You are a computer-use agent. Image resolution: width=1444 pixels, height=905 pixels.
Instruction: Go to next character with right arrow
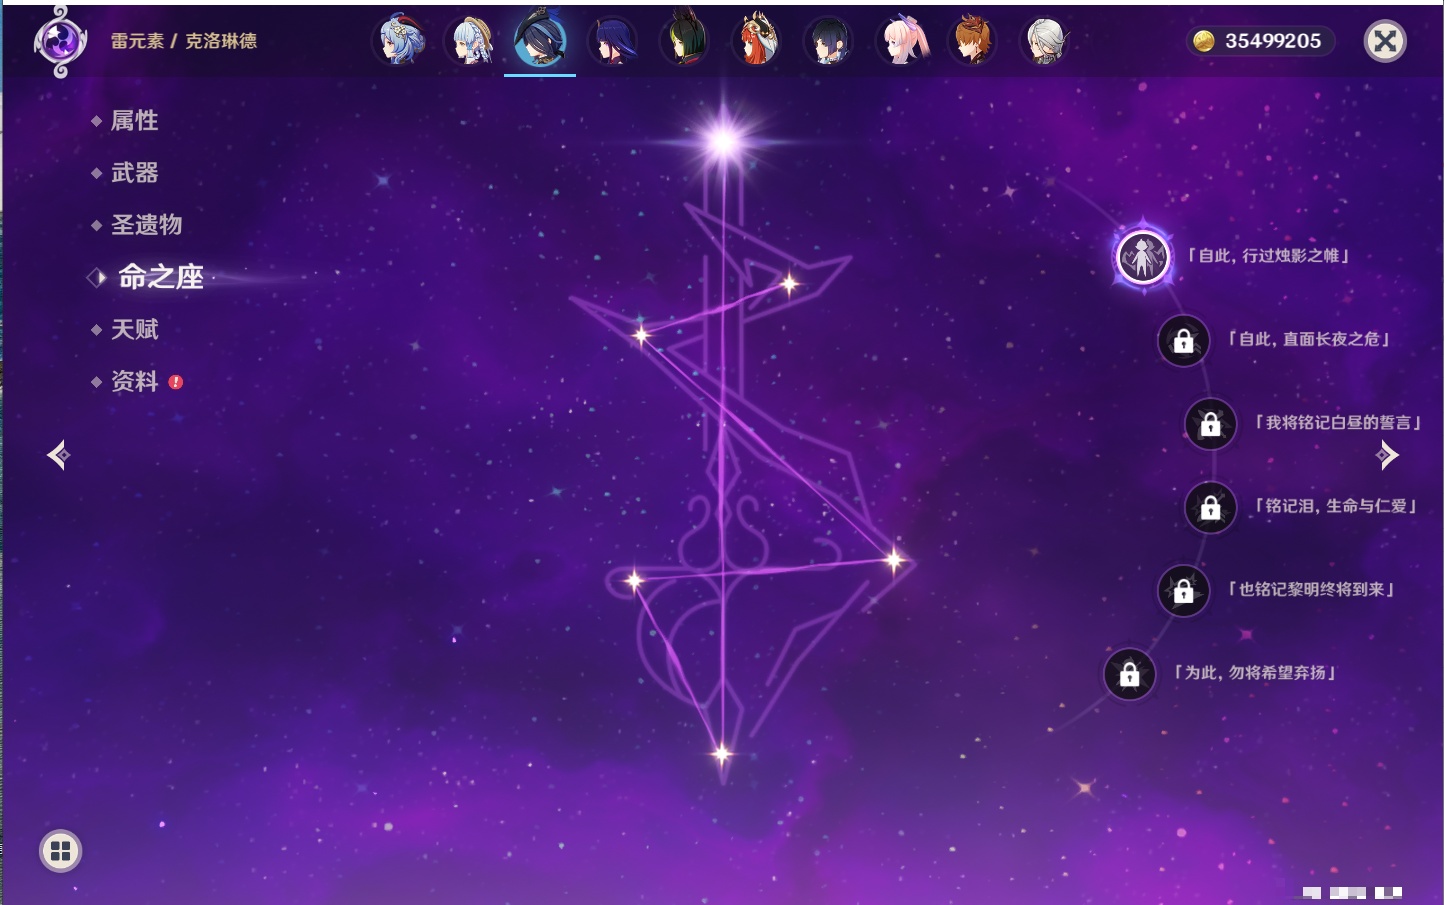1387,456
